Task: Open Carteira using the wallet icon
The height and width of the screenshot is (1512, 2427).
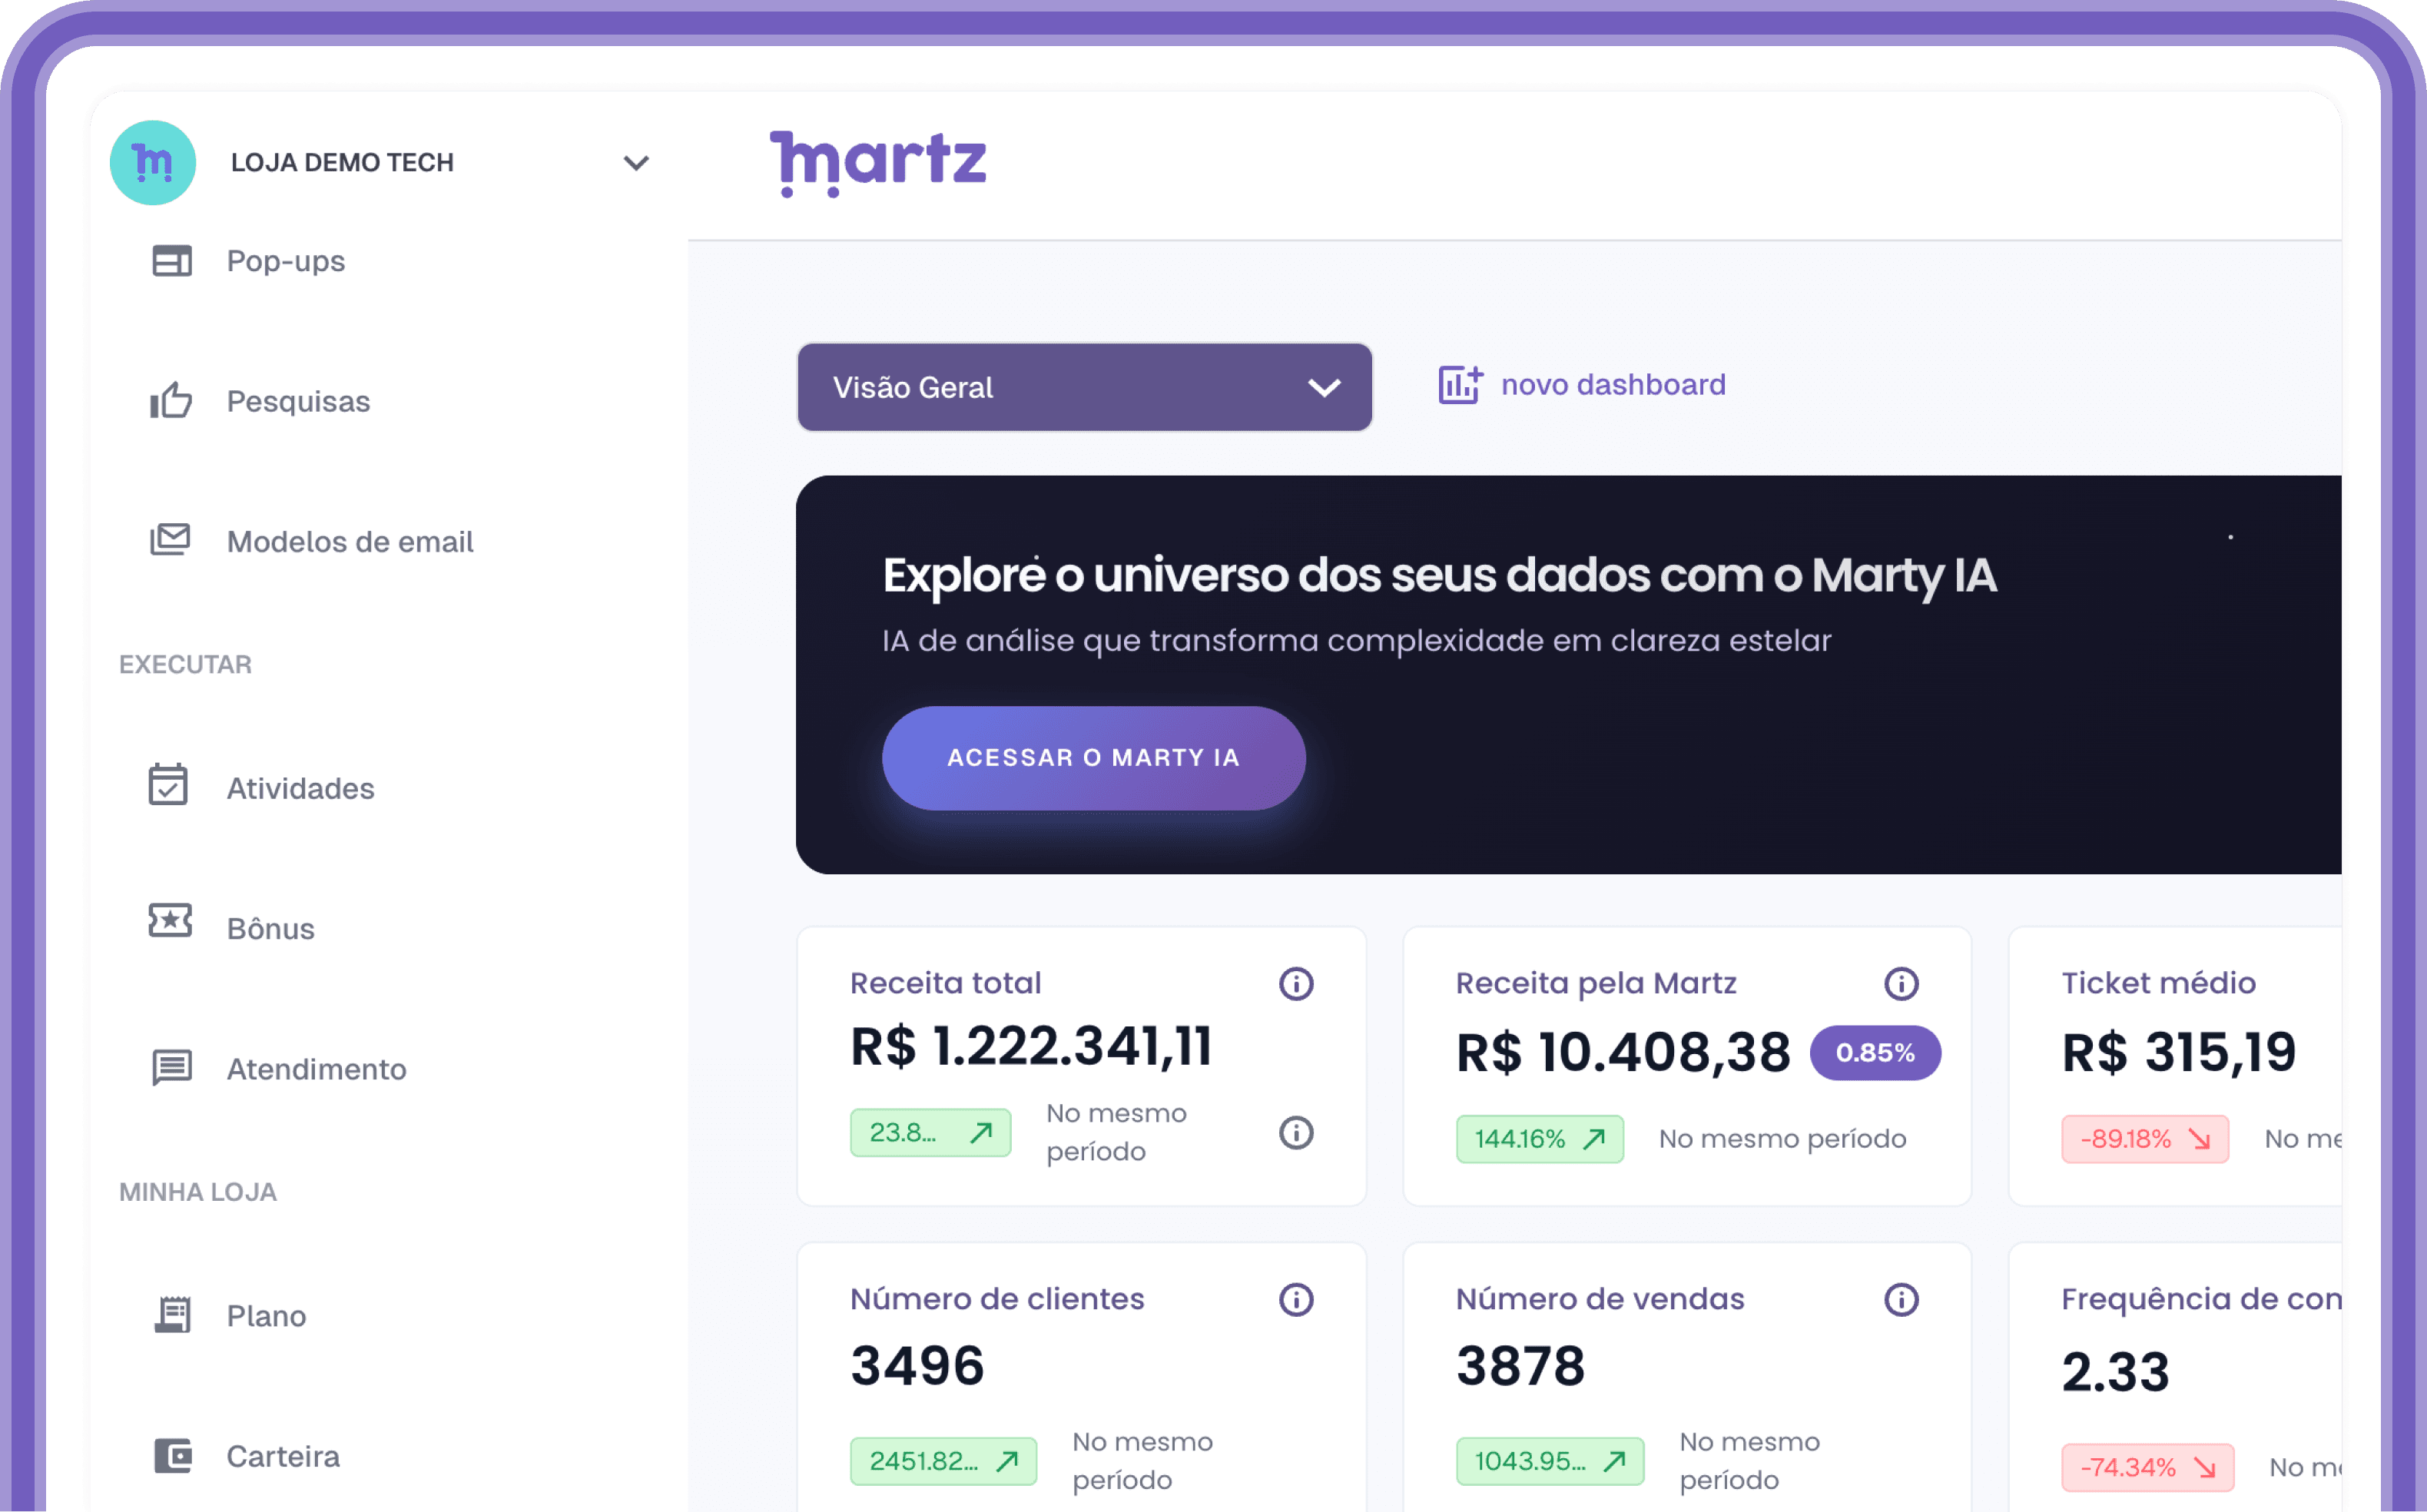Action: coord(171,1456)
